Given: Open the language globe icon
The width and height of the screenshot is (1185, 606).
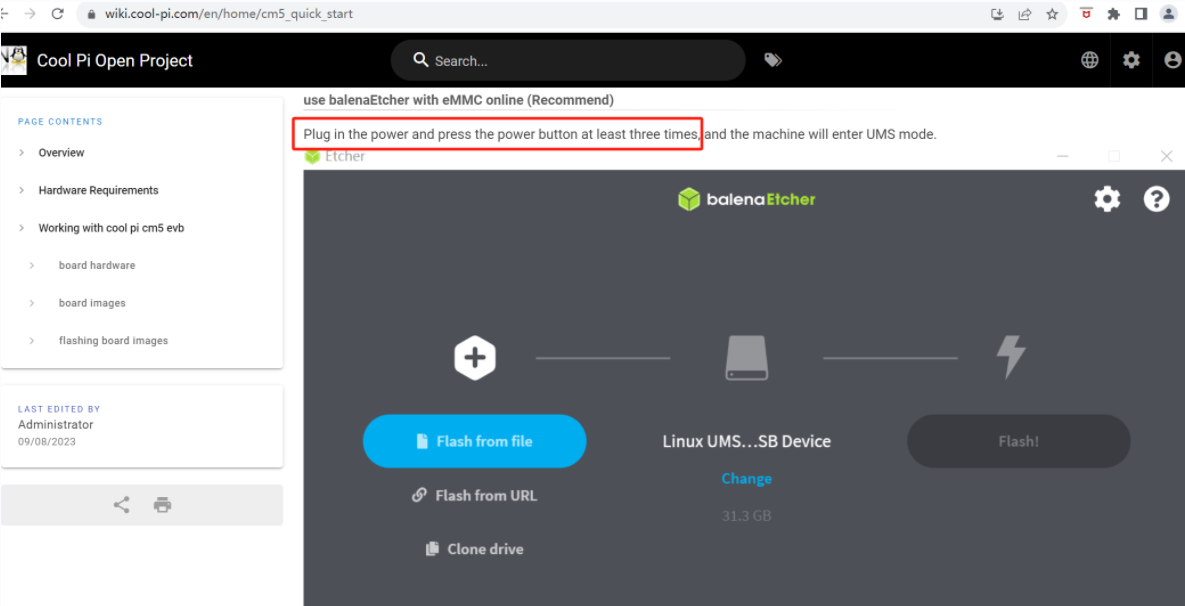Looking at the screenshot, I should pyautogui.click(x=1090, y=60).
